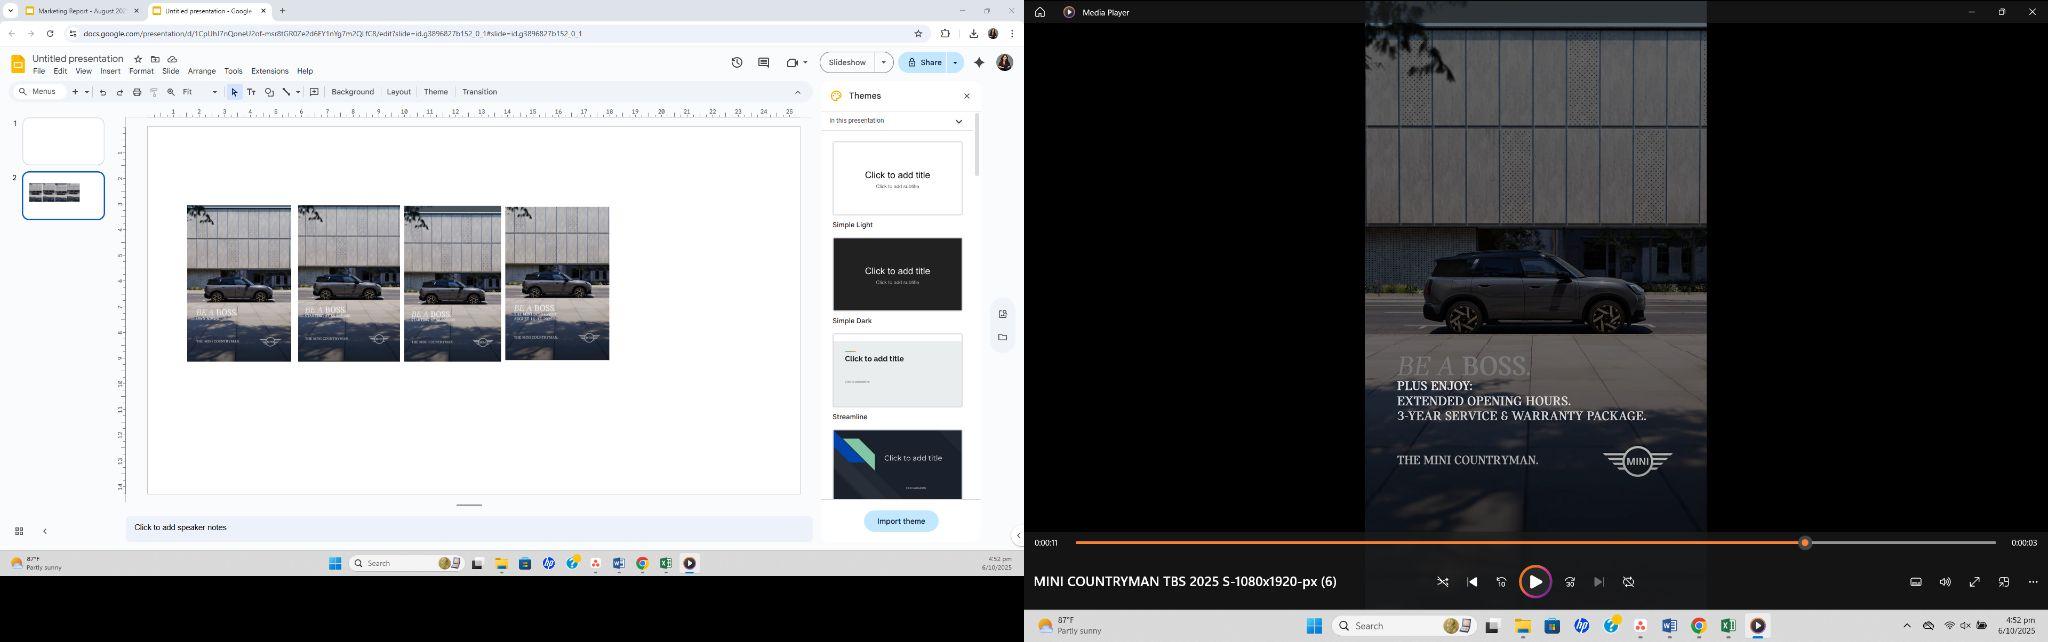
Task: Click the Import theme button
Action: [x=901, y=521]
